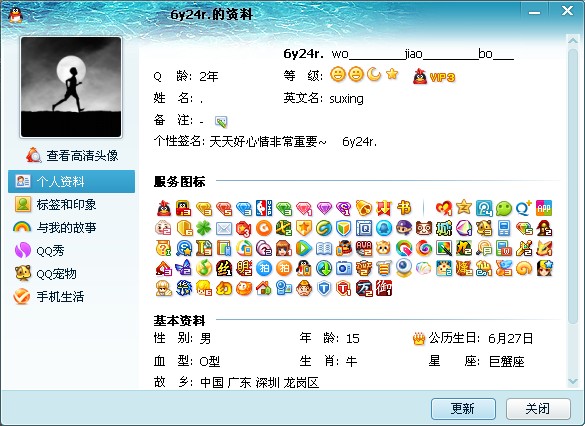Click the green four-leaf clover icon
585x426 pixels.
[204, 228]
